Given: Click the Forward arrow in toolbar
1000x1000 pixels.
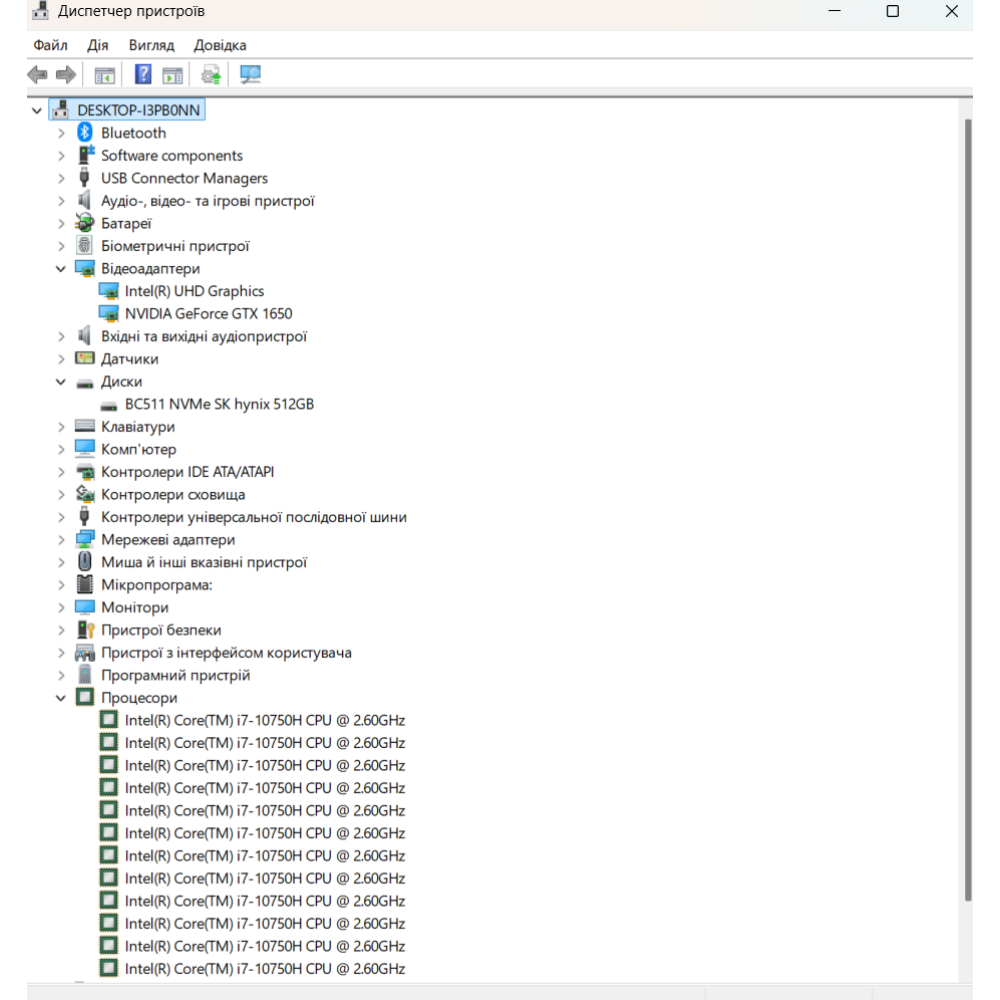Looking at the screenshot, I should (66, 74).
